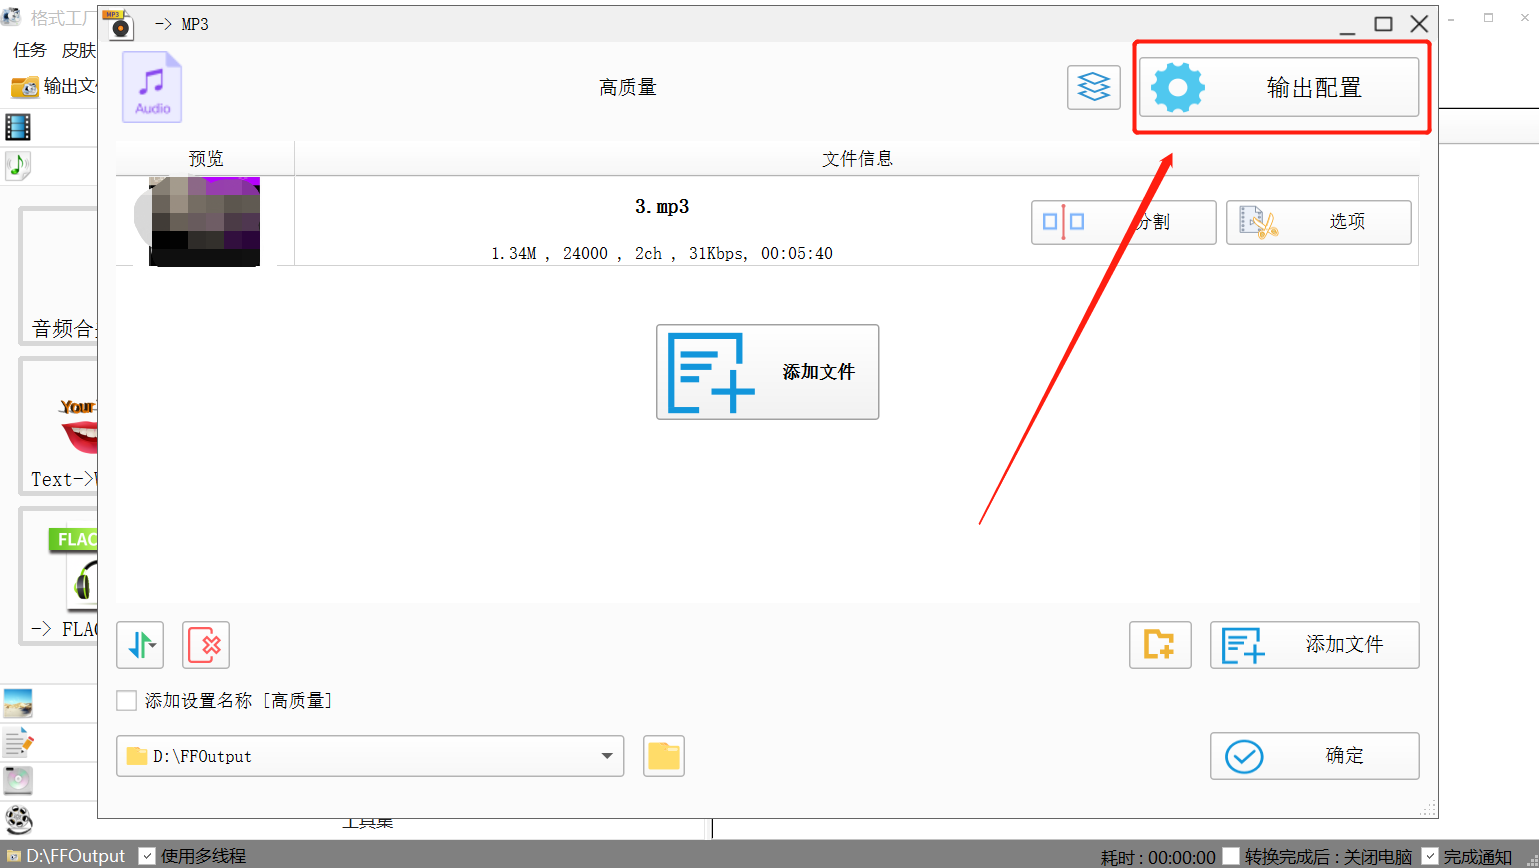
Task: Open the sort order arrows dropdown
Action: pyautogui.click(x=140, y=645)
